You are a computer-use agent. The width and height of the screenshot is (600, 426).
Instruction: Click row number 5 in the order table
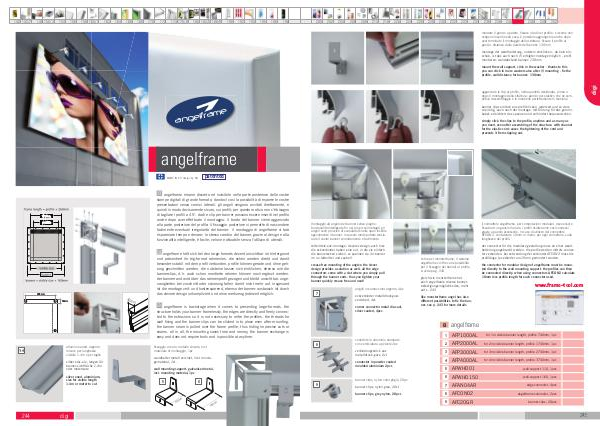(445, 369)
